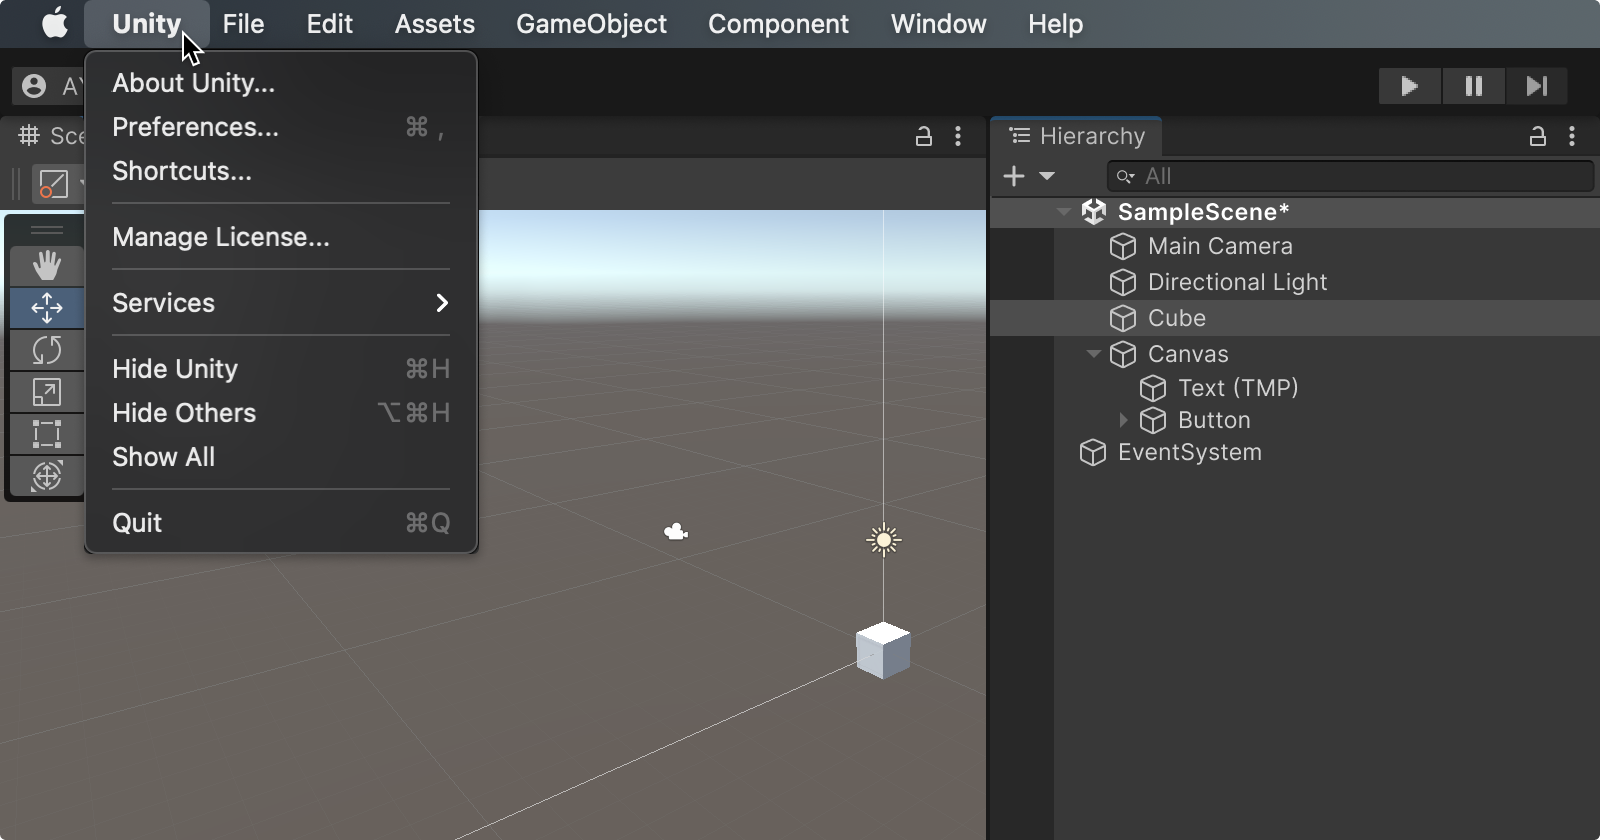
Task: Click the Step frame button
Action: [1536, 86]
